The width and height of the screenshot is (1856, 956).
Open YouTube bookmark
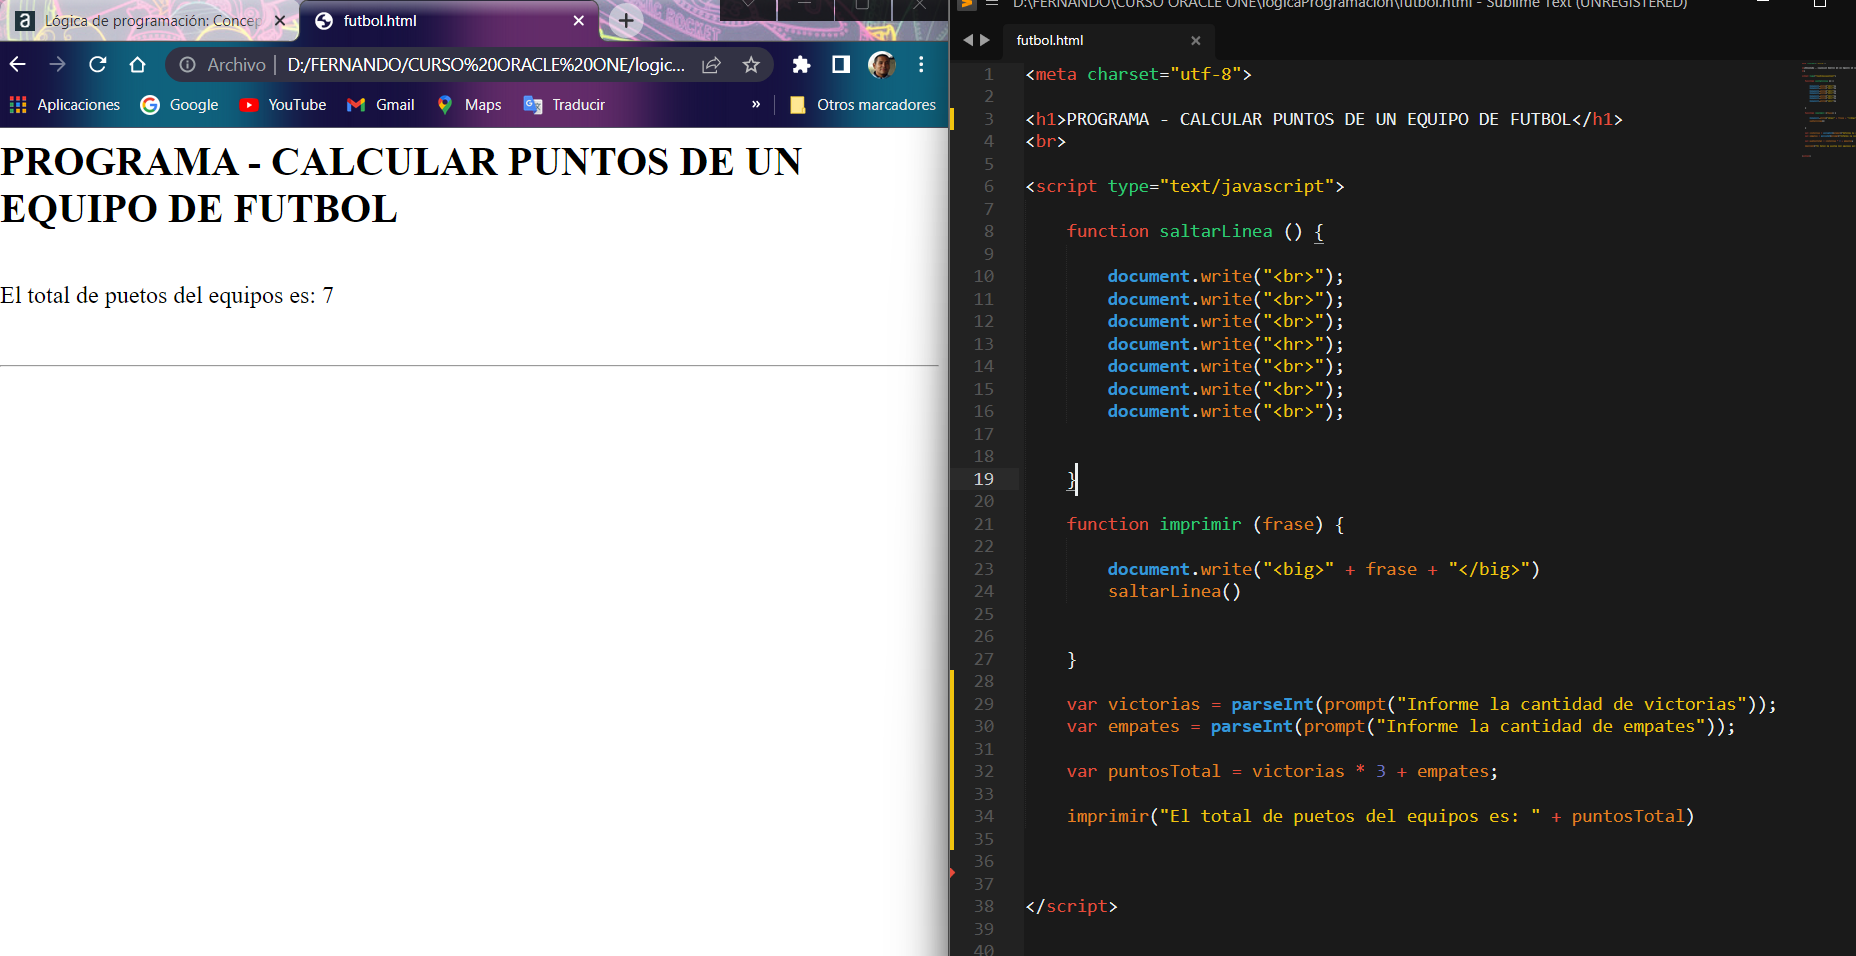[x=283, y=105]
